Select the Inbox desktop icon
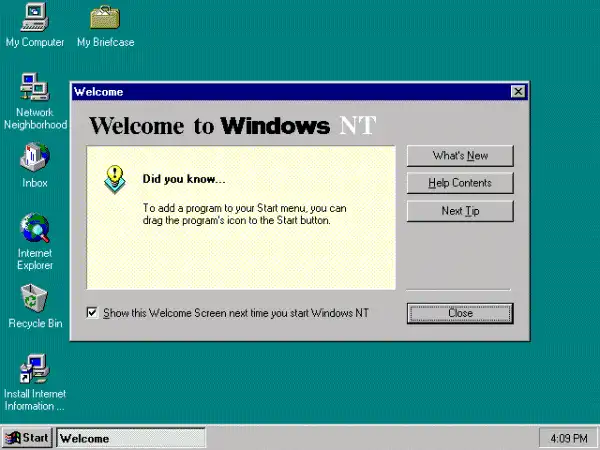 [x=34, y=158]
